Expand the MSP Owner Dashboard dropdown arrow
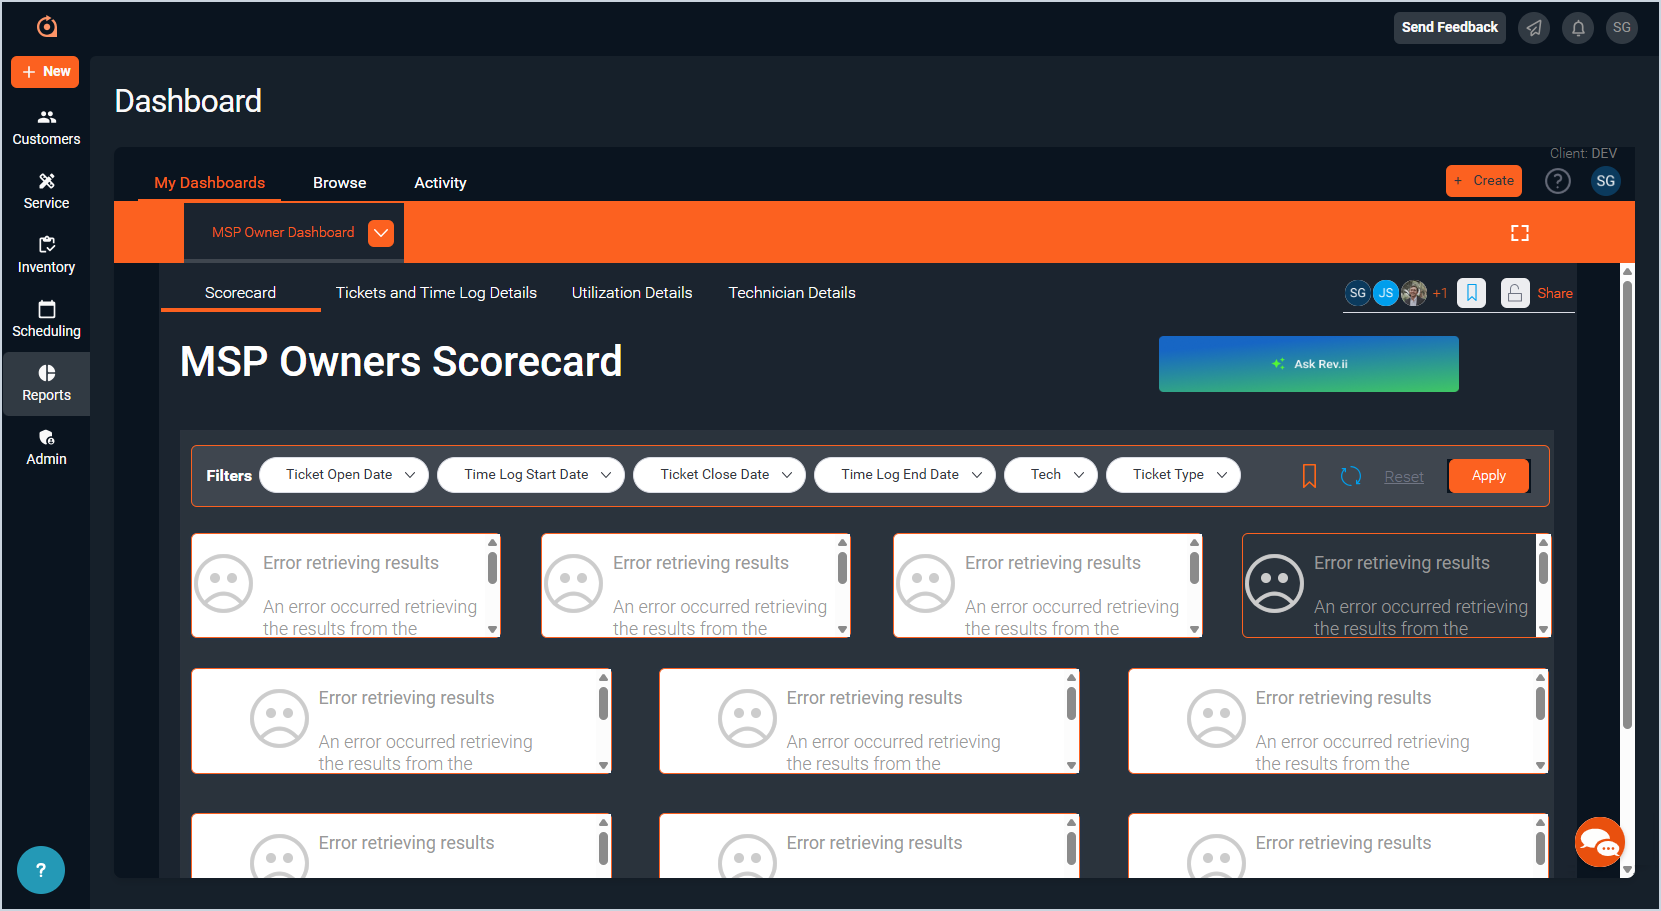The width and height of the screenshot is (1661, 911). [381, 233]
